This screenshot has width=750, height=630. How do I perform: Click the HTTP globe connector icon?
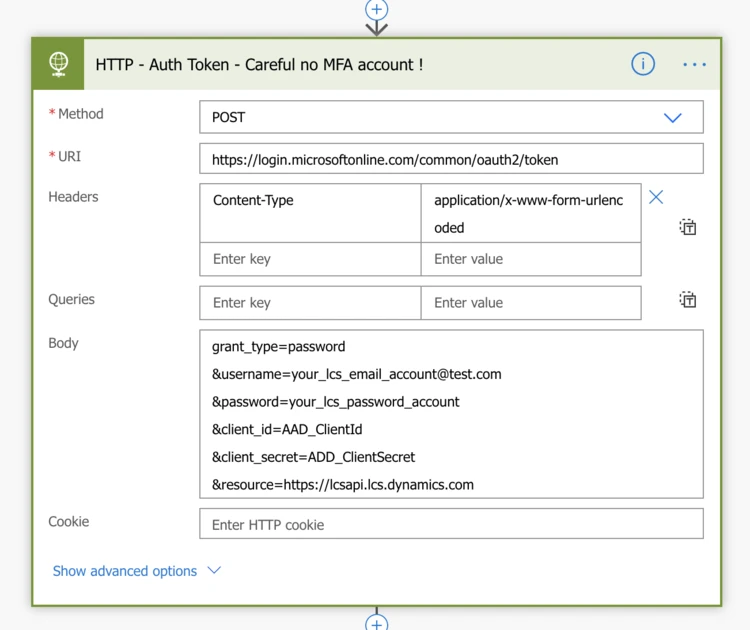59,64
